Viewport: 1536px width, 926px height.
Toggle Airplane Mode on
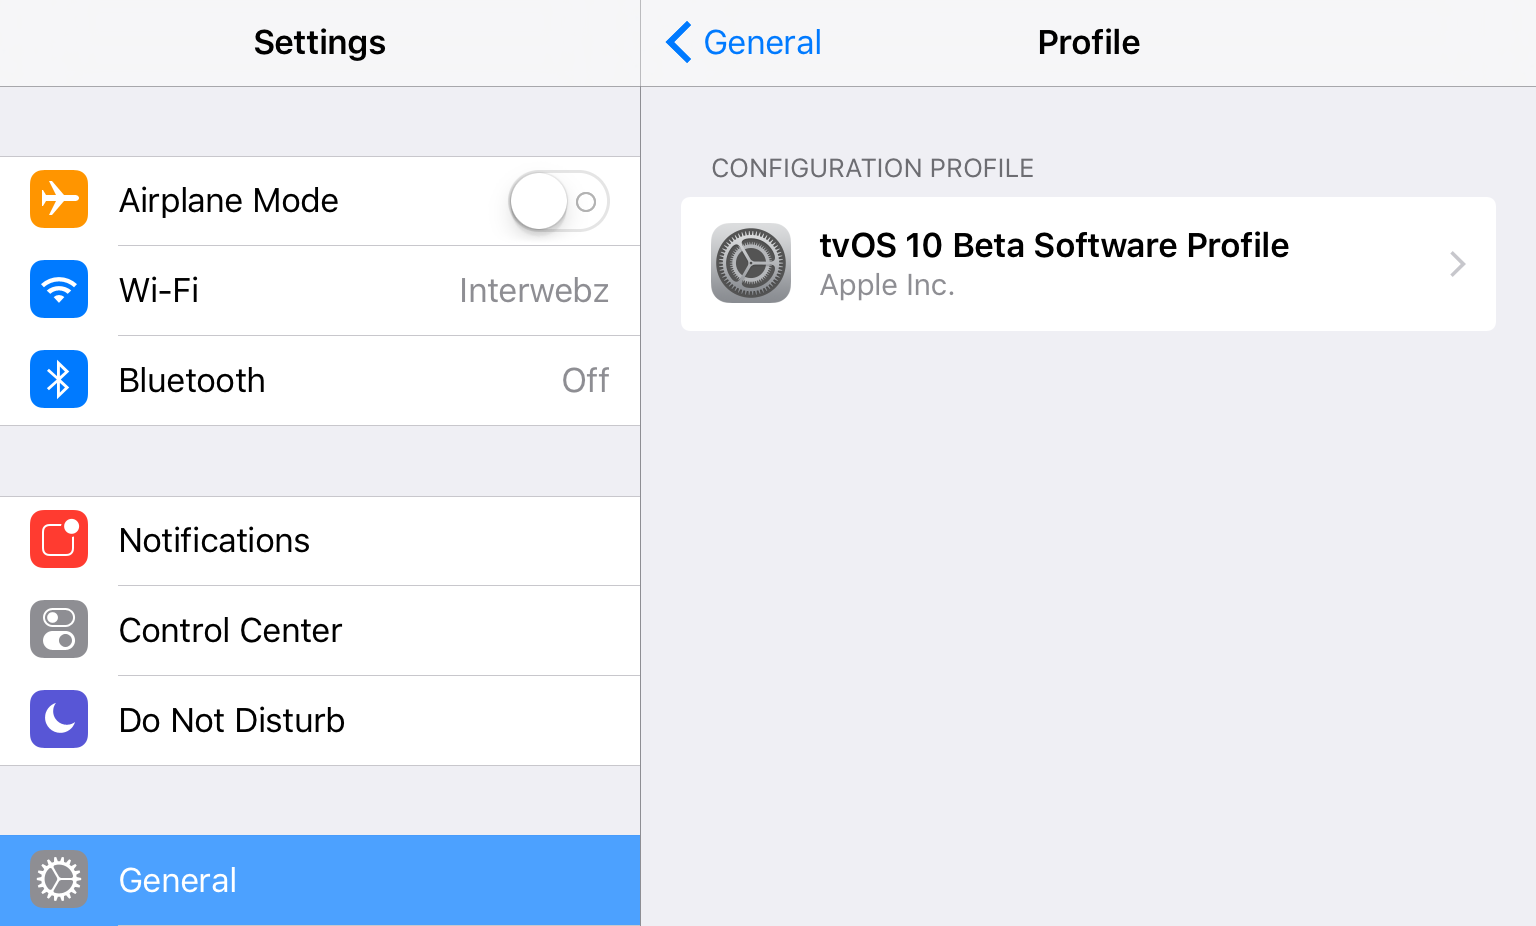pyautogui.click(x=558, y=200)
